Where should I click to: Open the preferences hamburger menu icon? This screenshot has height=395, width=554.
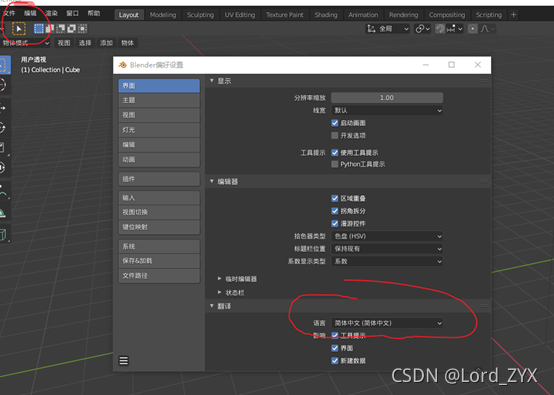[124, 360]
